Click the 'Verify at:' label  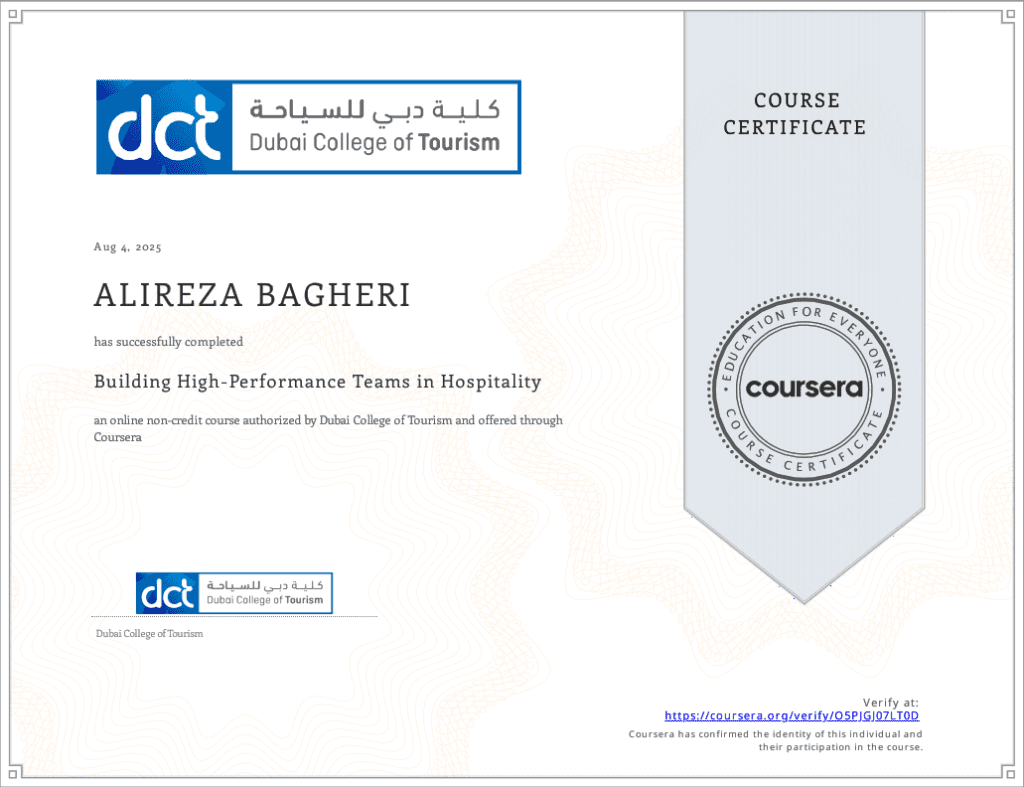pos(890,703)
